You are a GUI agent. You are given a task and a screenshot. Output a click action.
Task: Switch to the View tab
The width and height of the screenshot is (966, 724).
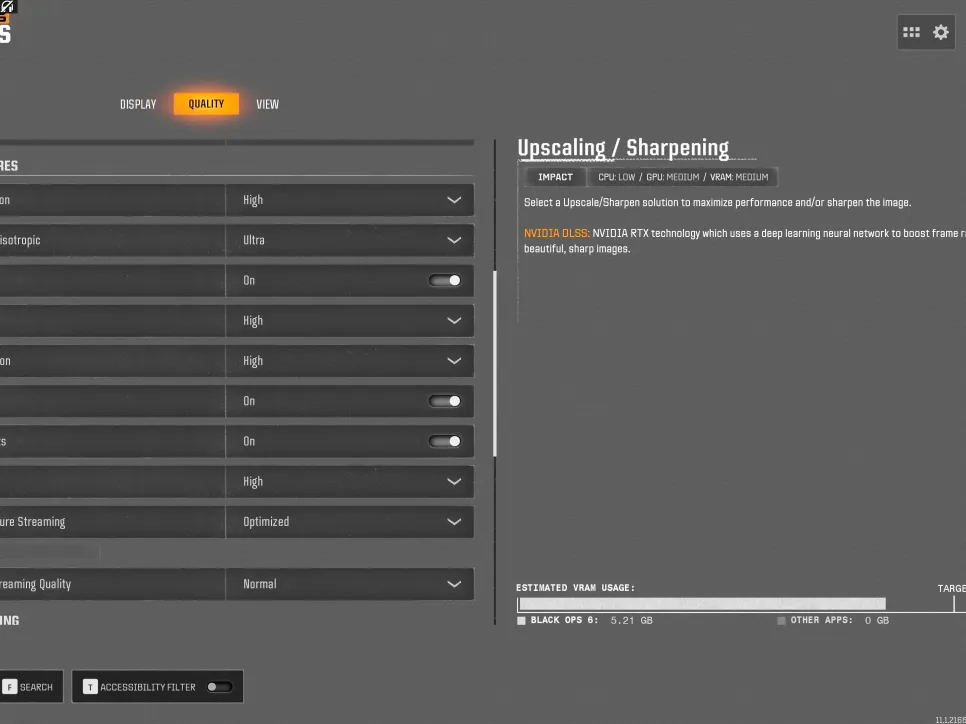(267, 104)
